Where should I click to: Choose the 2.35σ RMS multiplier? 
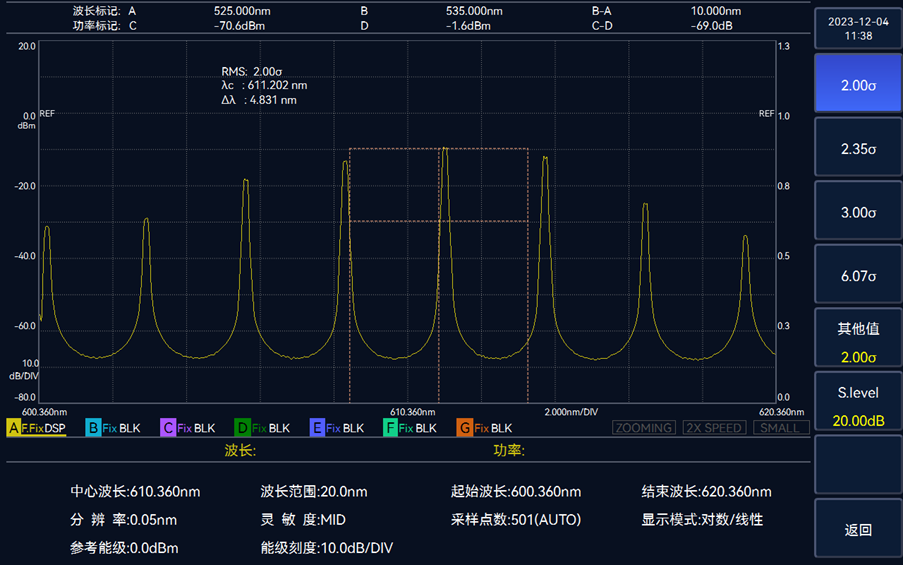[858, 148]
